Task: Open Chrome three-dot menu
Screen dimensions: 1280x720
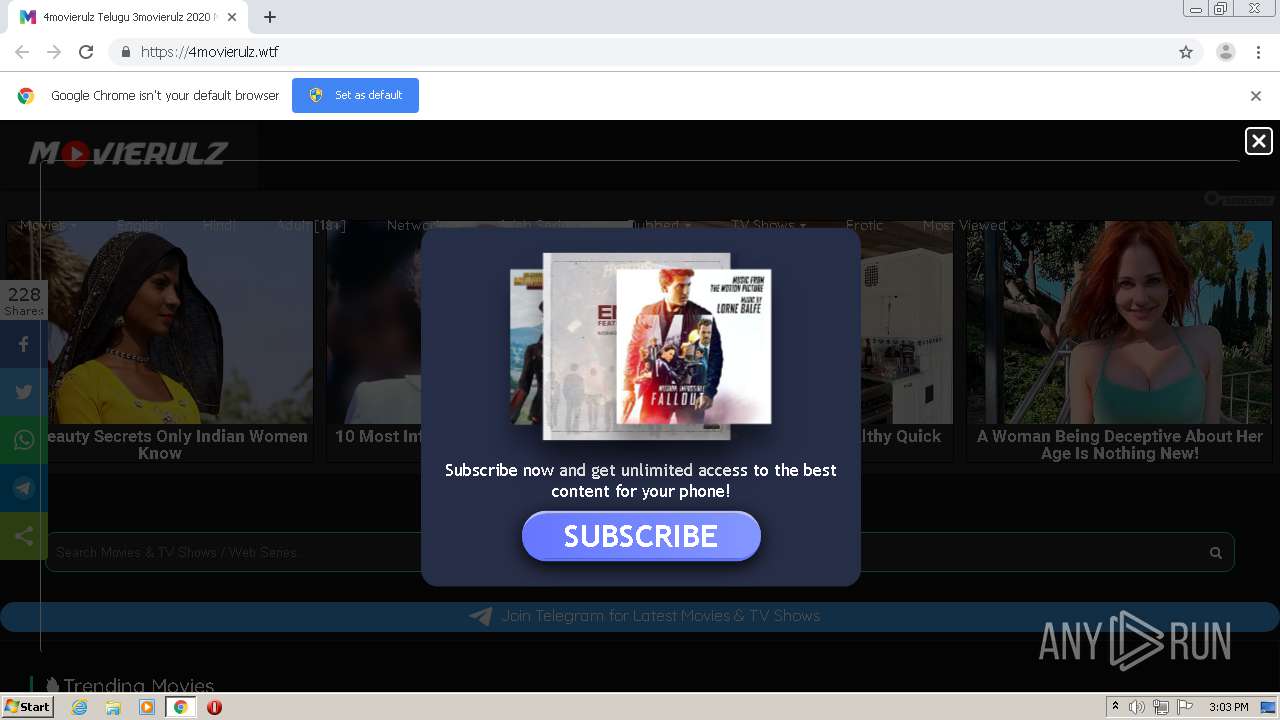Action: [x=1258, y=52]
